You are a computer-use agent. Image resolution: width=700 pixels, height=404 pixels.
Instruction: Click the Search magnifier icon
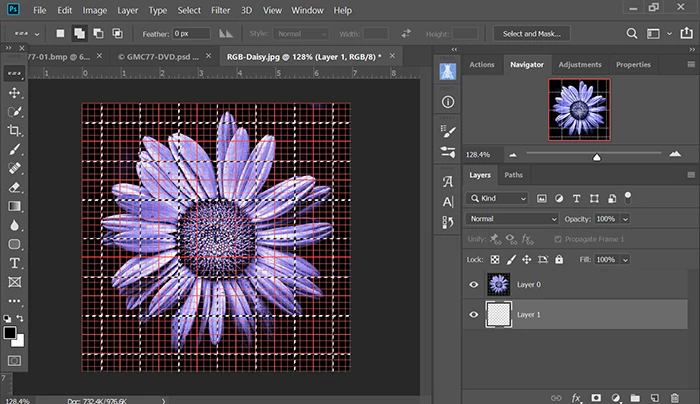[633, 34]
